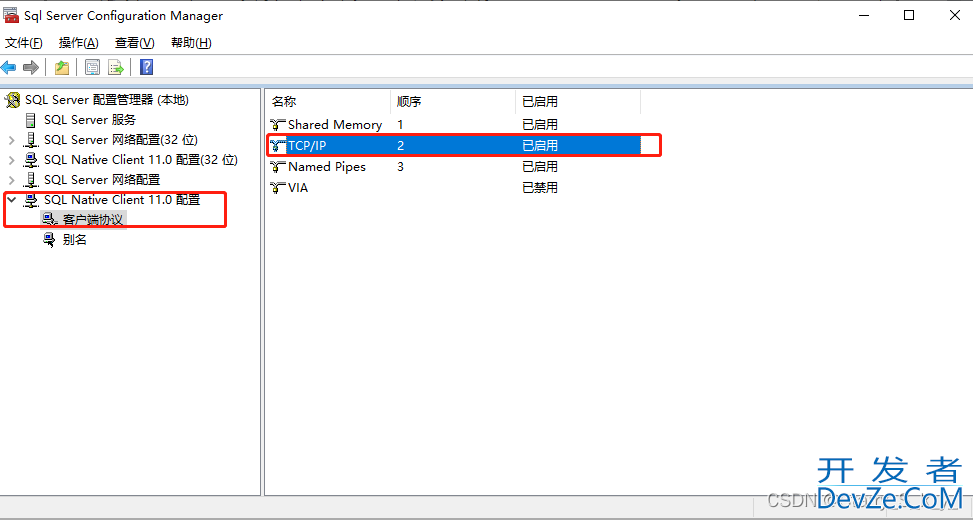Screen dimensions: 973x520
Task: Click the TCP/IP protocol icon
Action: click(x=277, y=146)
